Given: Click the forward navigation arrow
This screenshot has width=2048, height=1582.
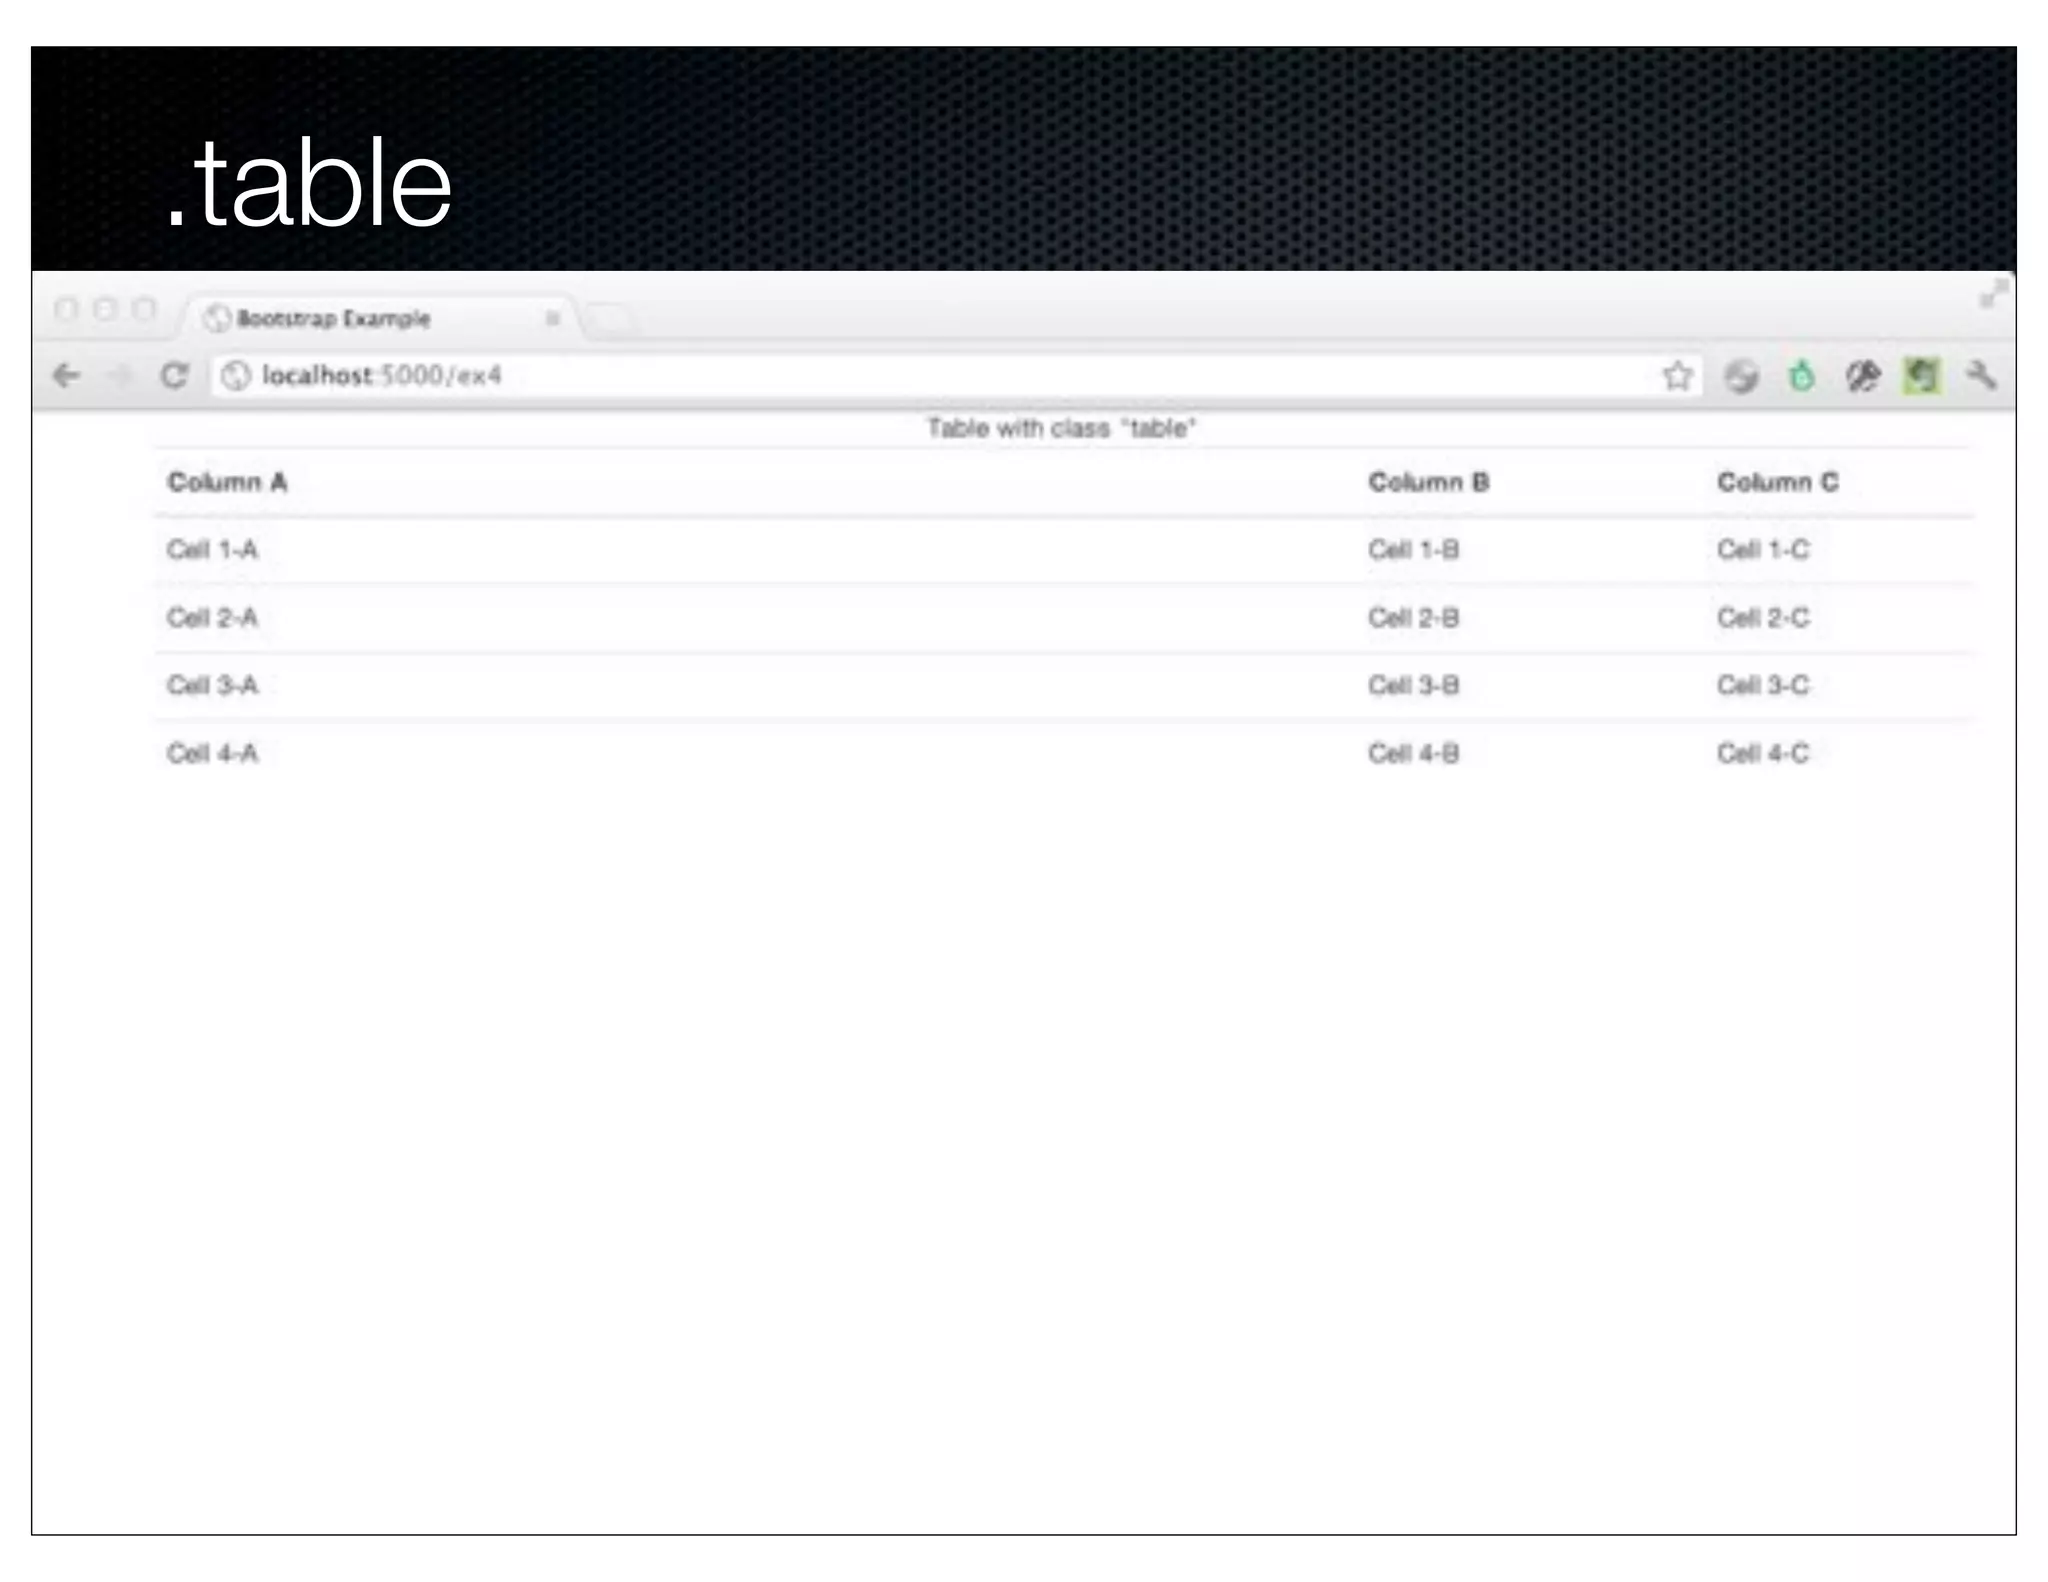Looking at the screenshot, I should (120, 376).
